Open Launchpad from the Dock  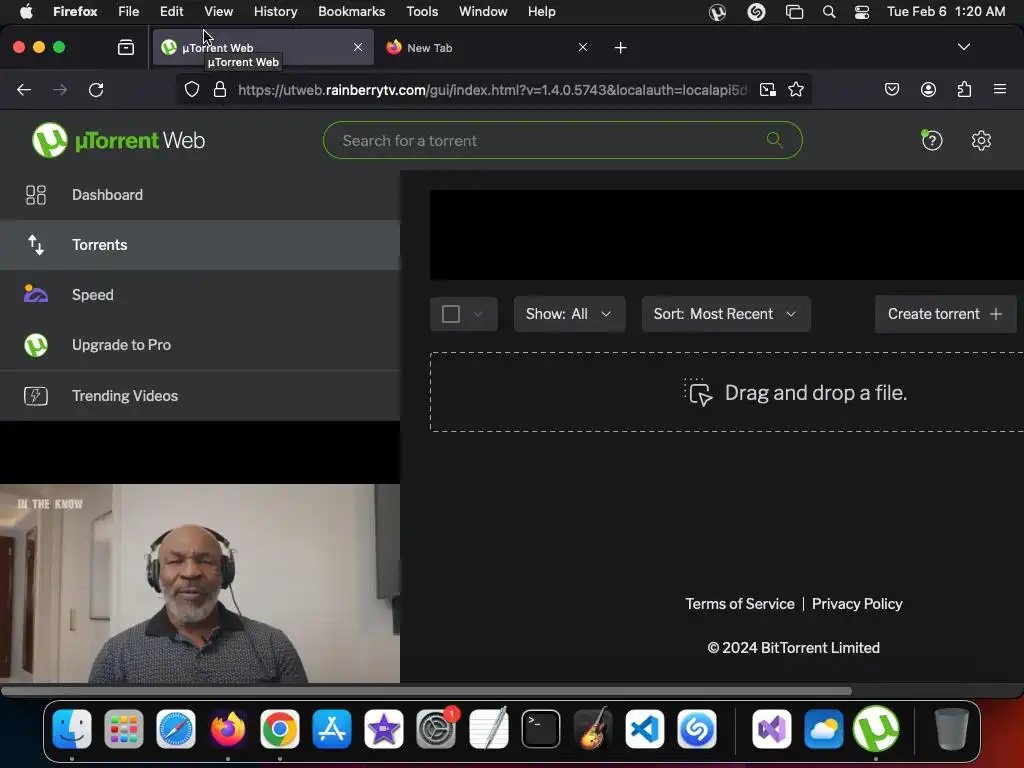(123, 729)
